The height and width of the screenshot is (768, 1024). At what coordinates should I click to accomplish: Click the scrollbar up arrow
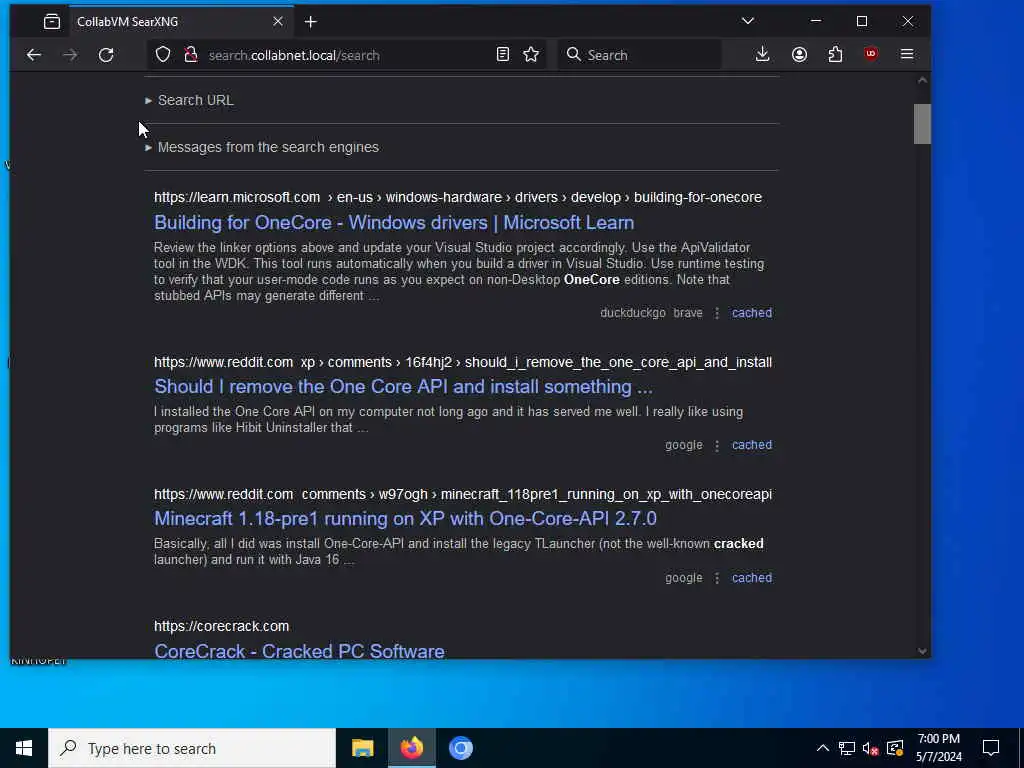coord(921,80)
